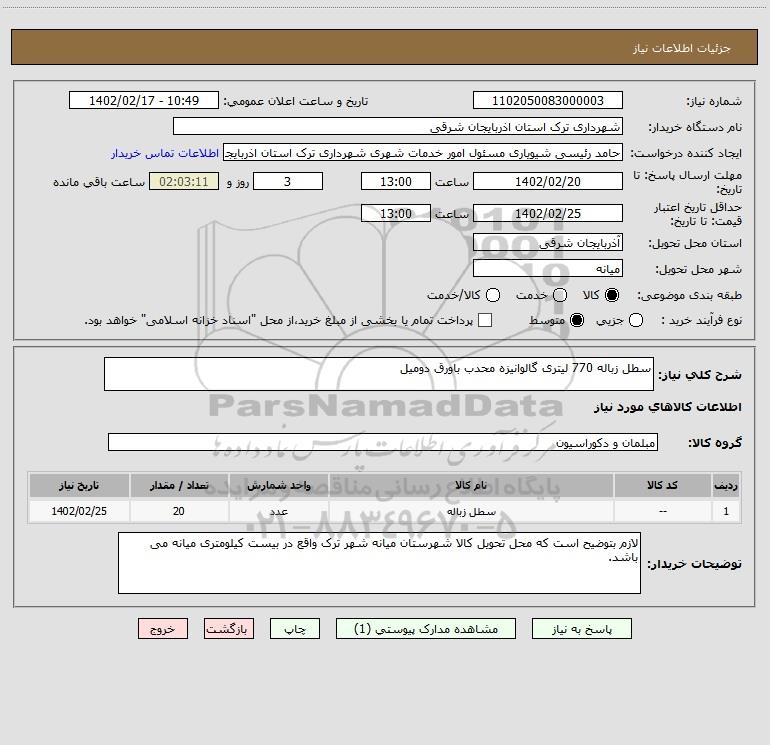Viewport: 770px width, 745px height.
Task: Click the delivery province field آذربایجان شرقی
Action: (x=548, y=243)
